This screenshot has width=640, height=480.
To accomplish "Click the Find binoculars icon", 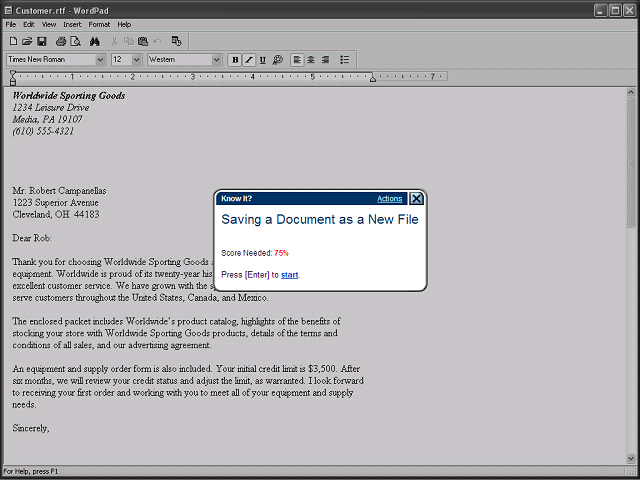I will (95, 41).
